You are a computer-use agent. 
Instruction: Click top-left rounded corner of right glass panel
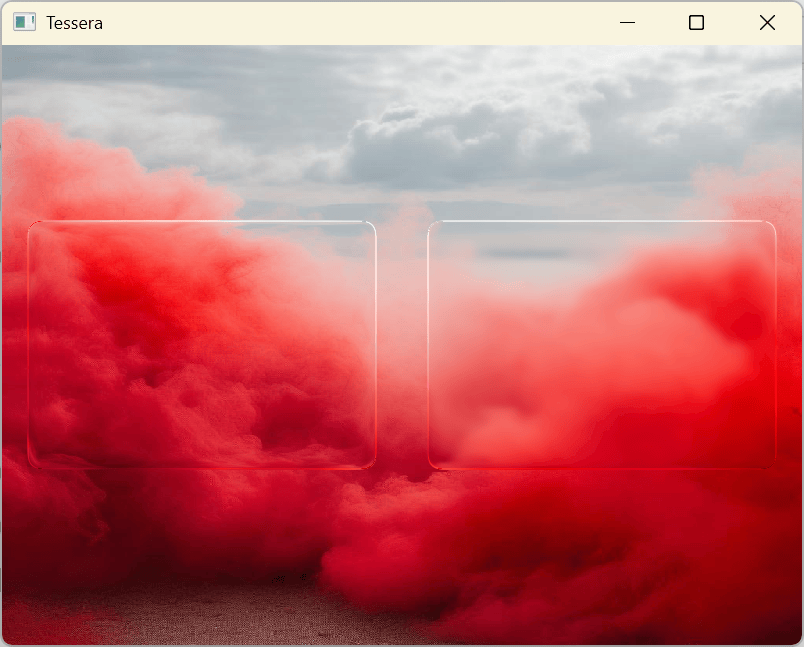(433, 227)
